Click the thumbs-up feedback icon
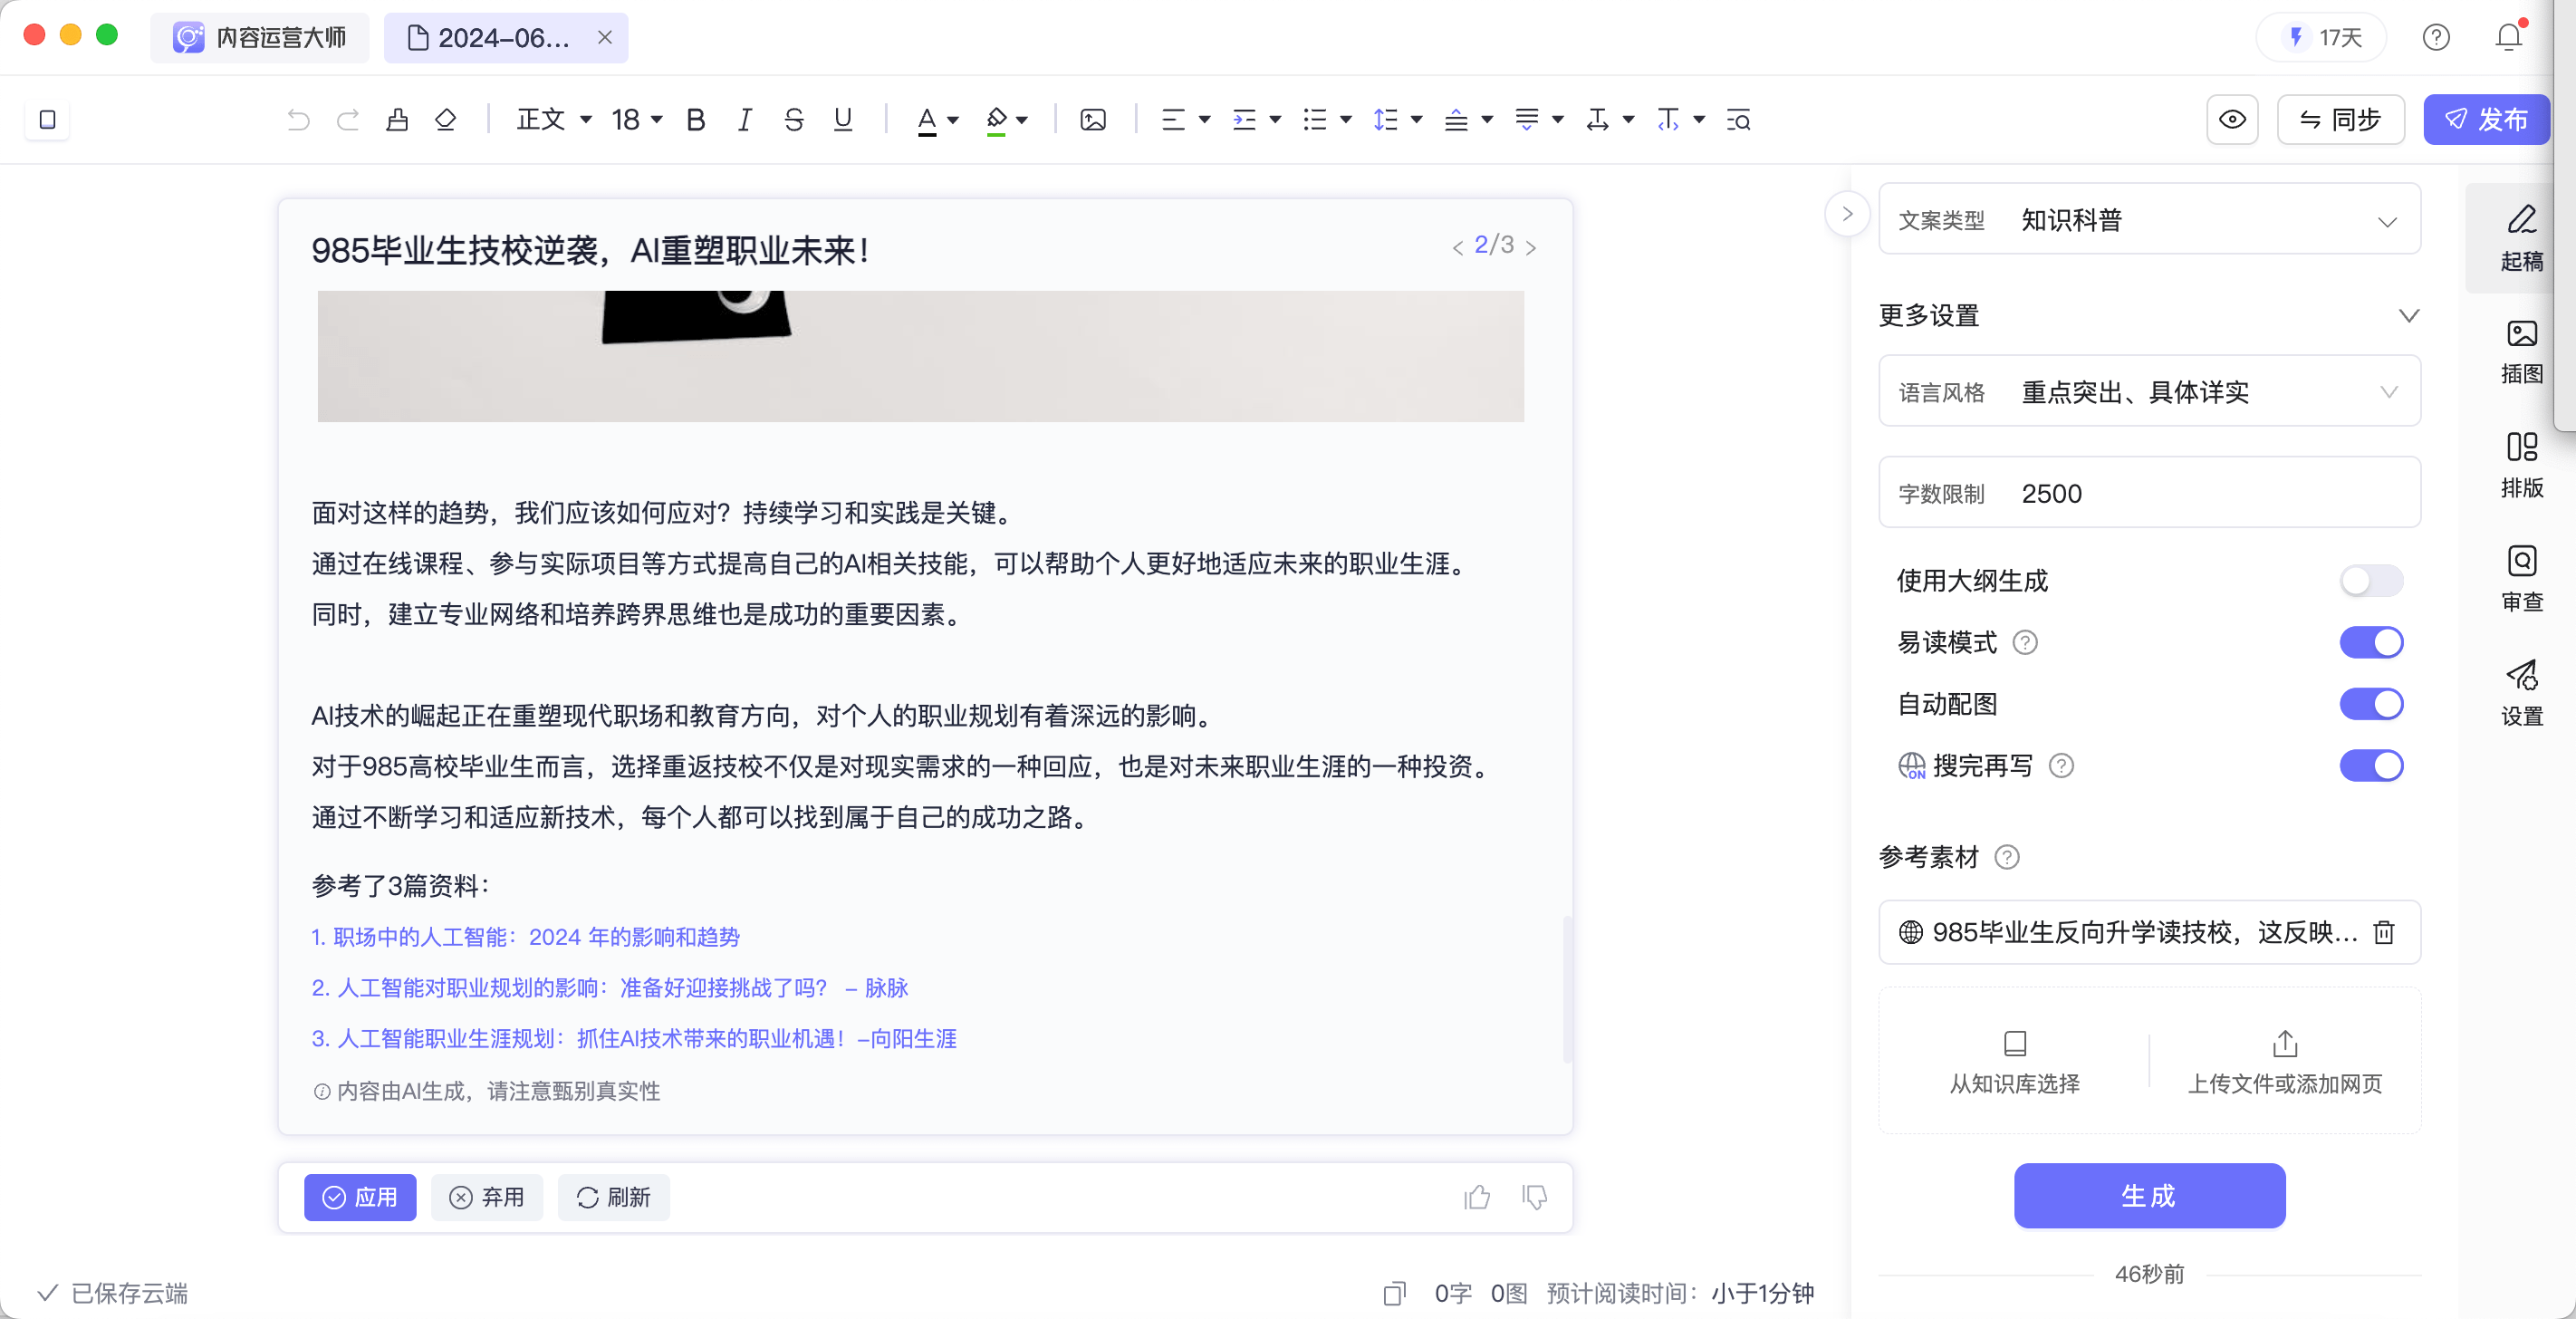Screen dimensions: 2576x1319 (1477, 1197)
